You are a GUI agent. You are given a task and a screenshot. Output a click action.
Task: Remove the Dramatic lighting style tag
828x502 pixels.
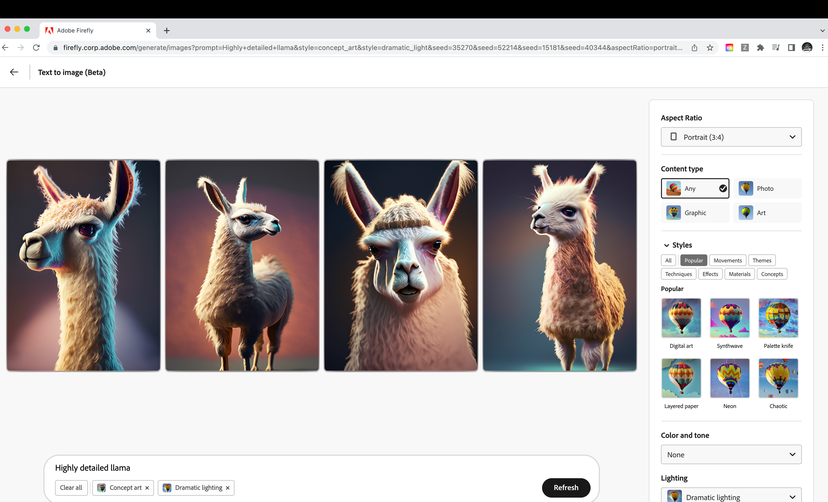coord(228,488)
